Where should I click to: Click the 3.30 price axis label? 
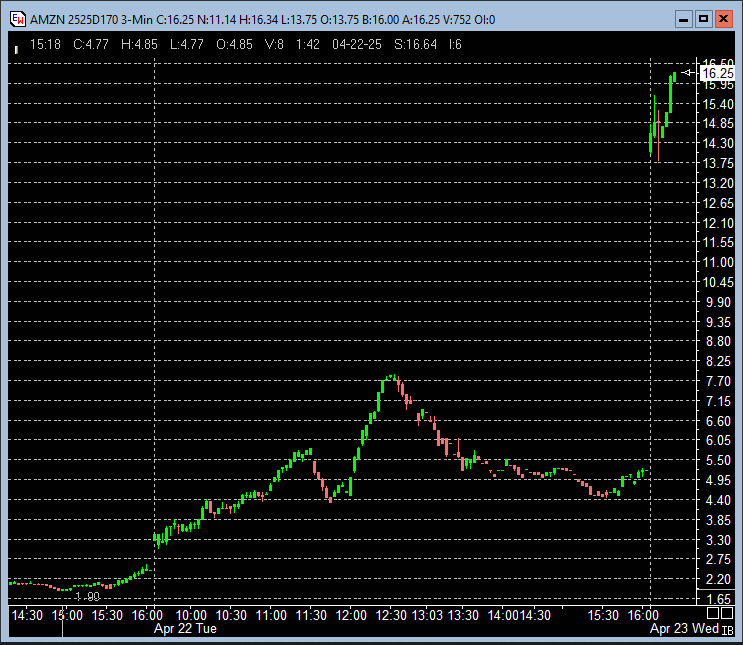(718, 540)
